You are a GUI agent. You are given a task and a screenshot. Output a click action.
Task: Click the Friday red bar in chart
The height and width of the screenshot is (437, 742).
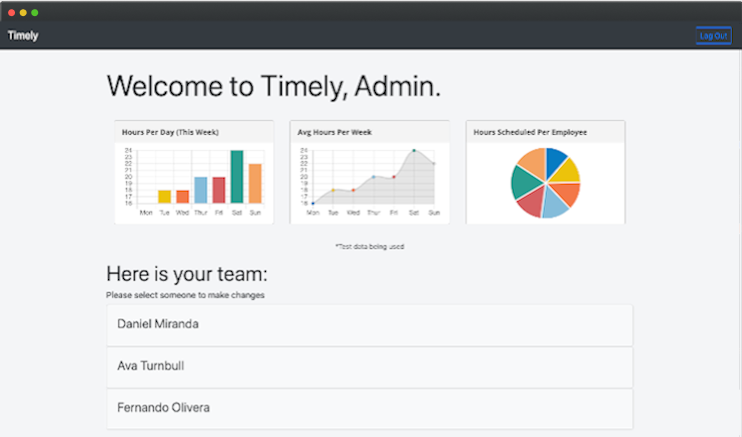[219, 190]
